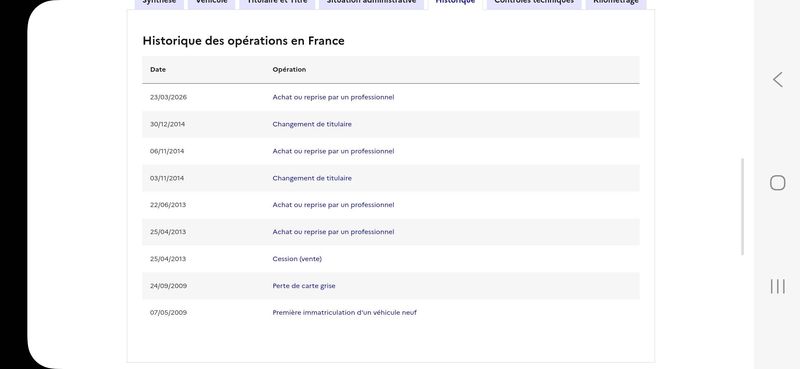Click the Opération column header
This screenshot has width=800, height=369.
coord(289,70)
